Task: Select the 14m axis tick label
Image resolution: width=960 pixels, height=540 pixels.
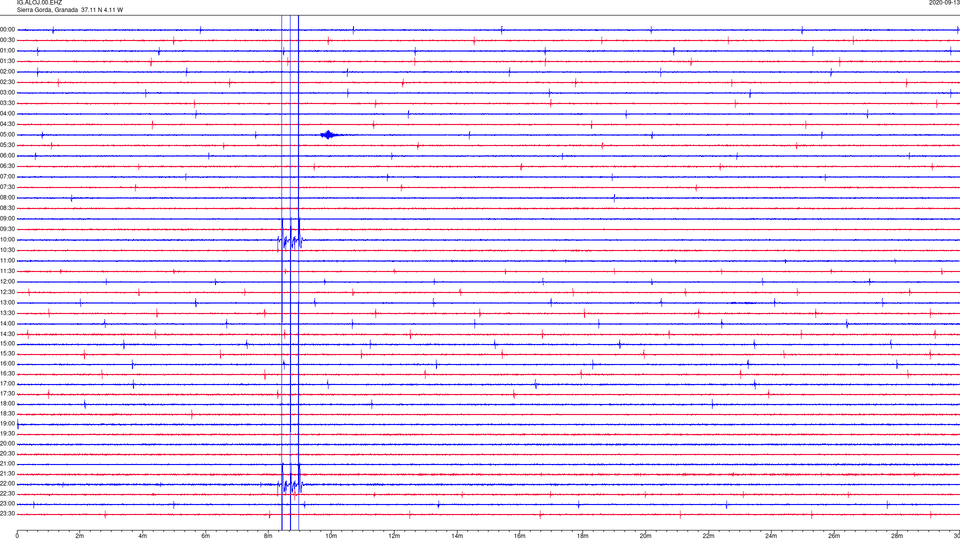Action: (x=457, y=536)
